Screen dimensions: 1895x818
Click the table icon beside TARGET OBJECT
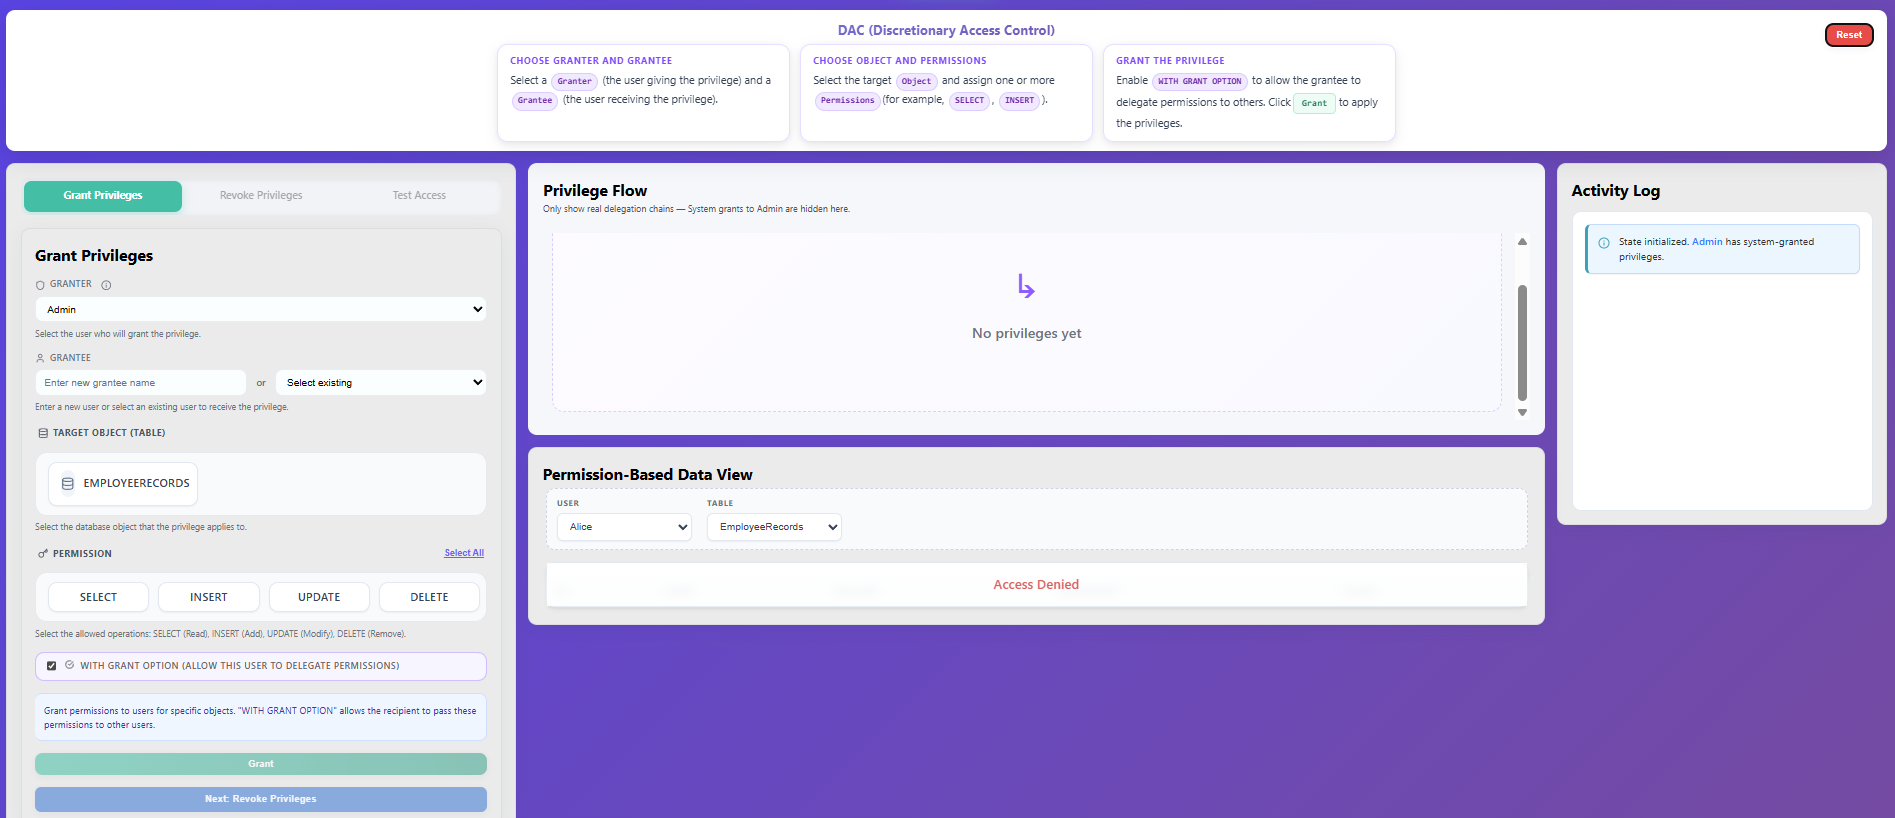tap(43, 433)
